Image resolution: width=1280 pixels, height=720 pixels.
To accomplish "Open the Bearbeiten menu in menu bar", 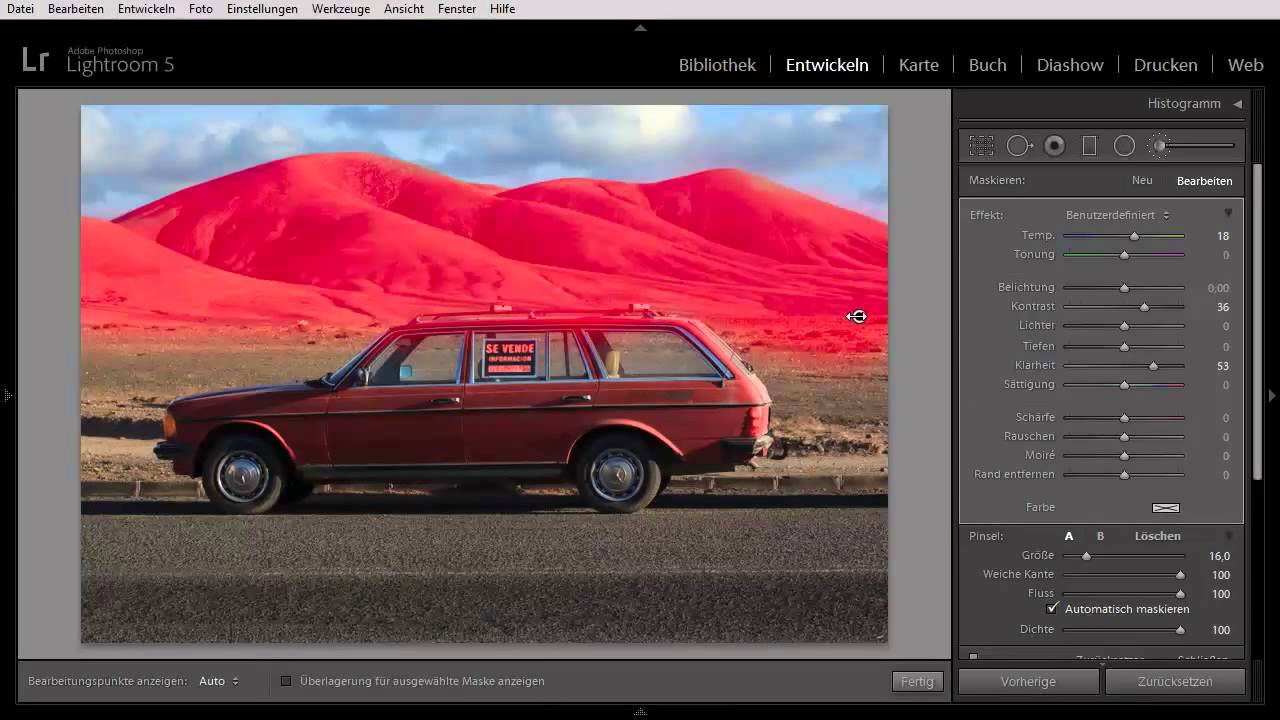I will click(76, 9).
